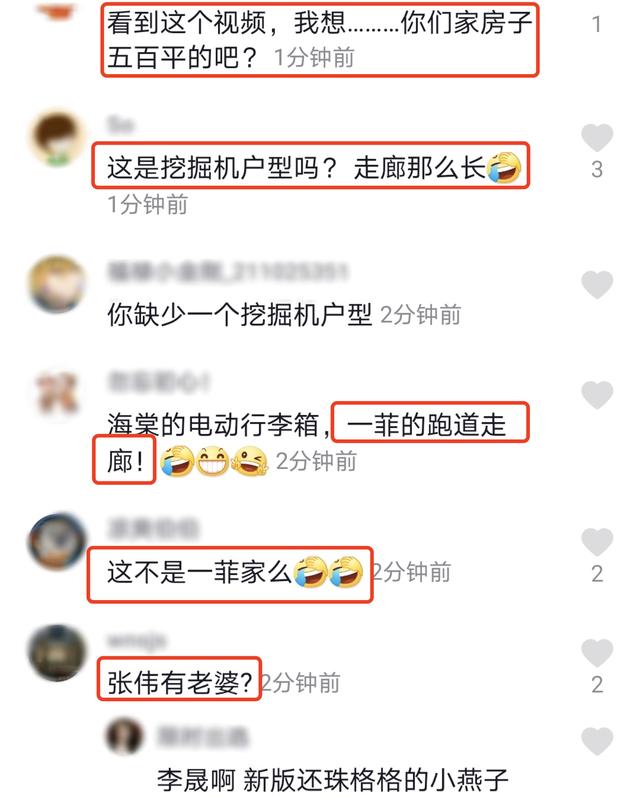Tap heart next to 这不是一菲家么 comment
Viewport: 640px width, 798px height.
click(597, 542)
